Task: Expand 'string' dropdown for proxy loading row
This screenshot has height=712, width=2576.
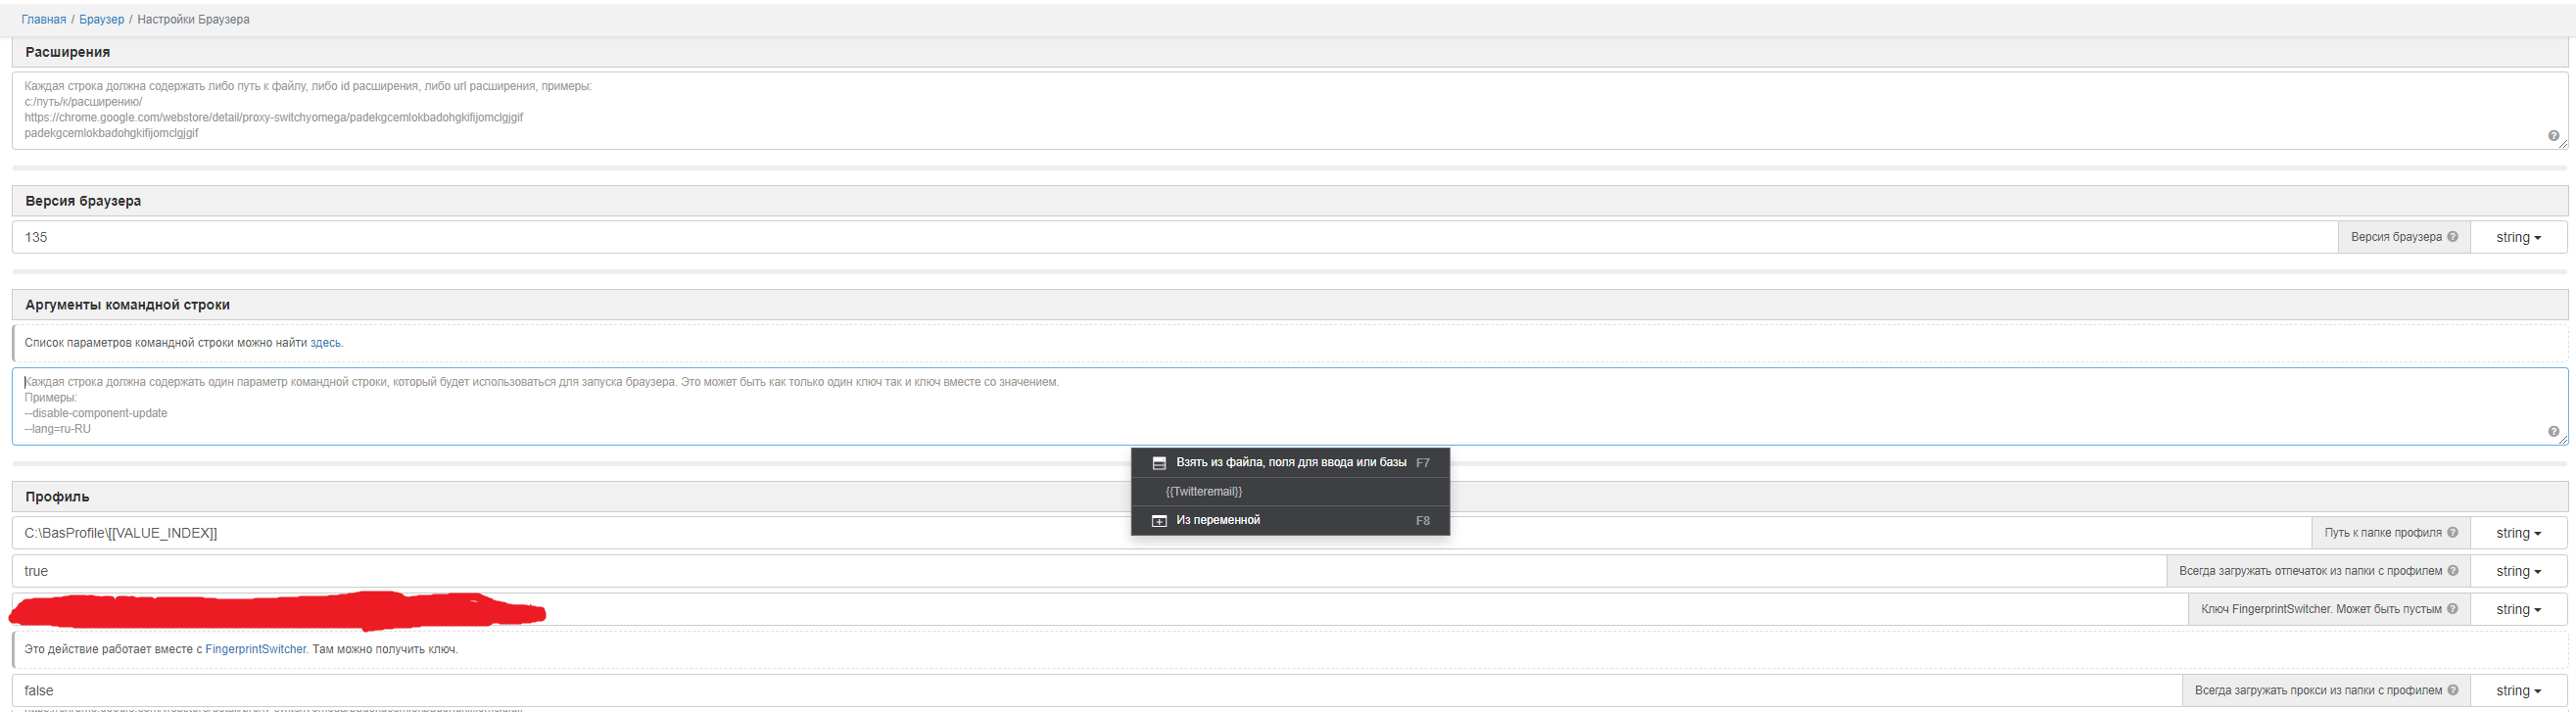Action: [x=2517, y=690]
